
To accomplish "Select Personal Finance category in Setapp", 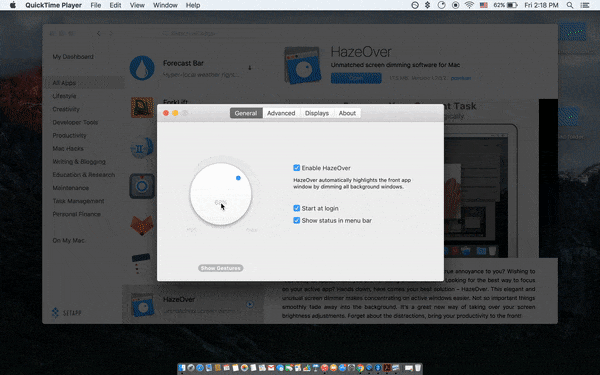I will coord(77,214).
